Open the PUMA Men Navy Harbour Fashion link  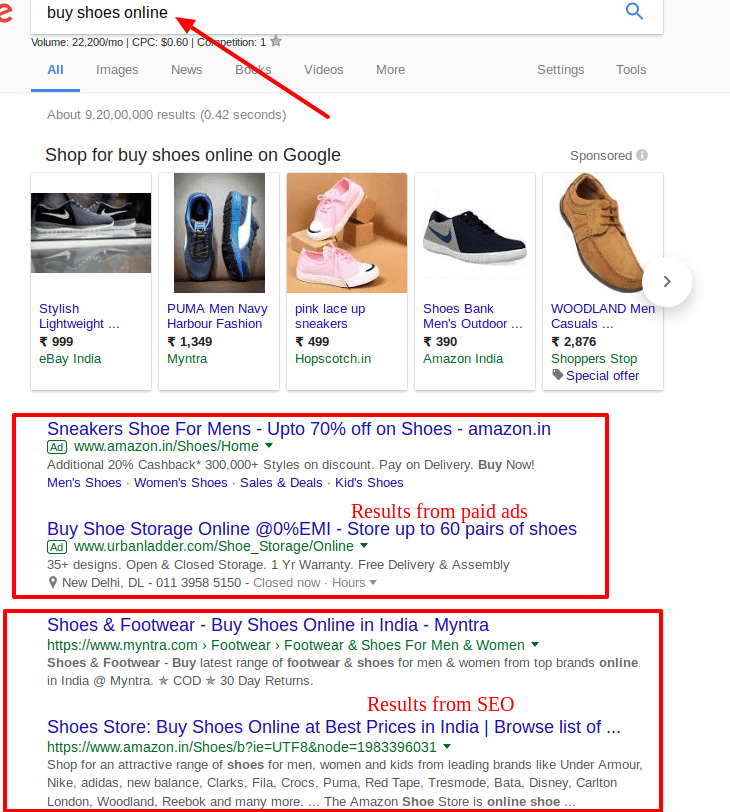(x=217, y=316)
